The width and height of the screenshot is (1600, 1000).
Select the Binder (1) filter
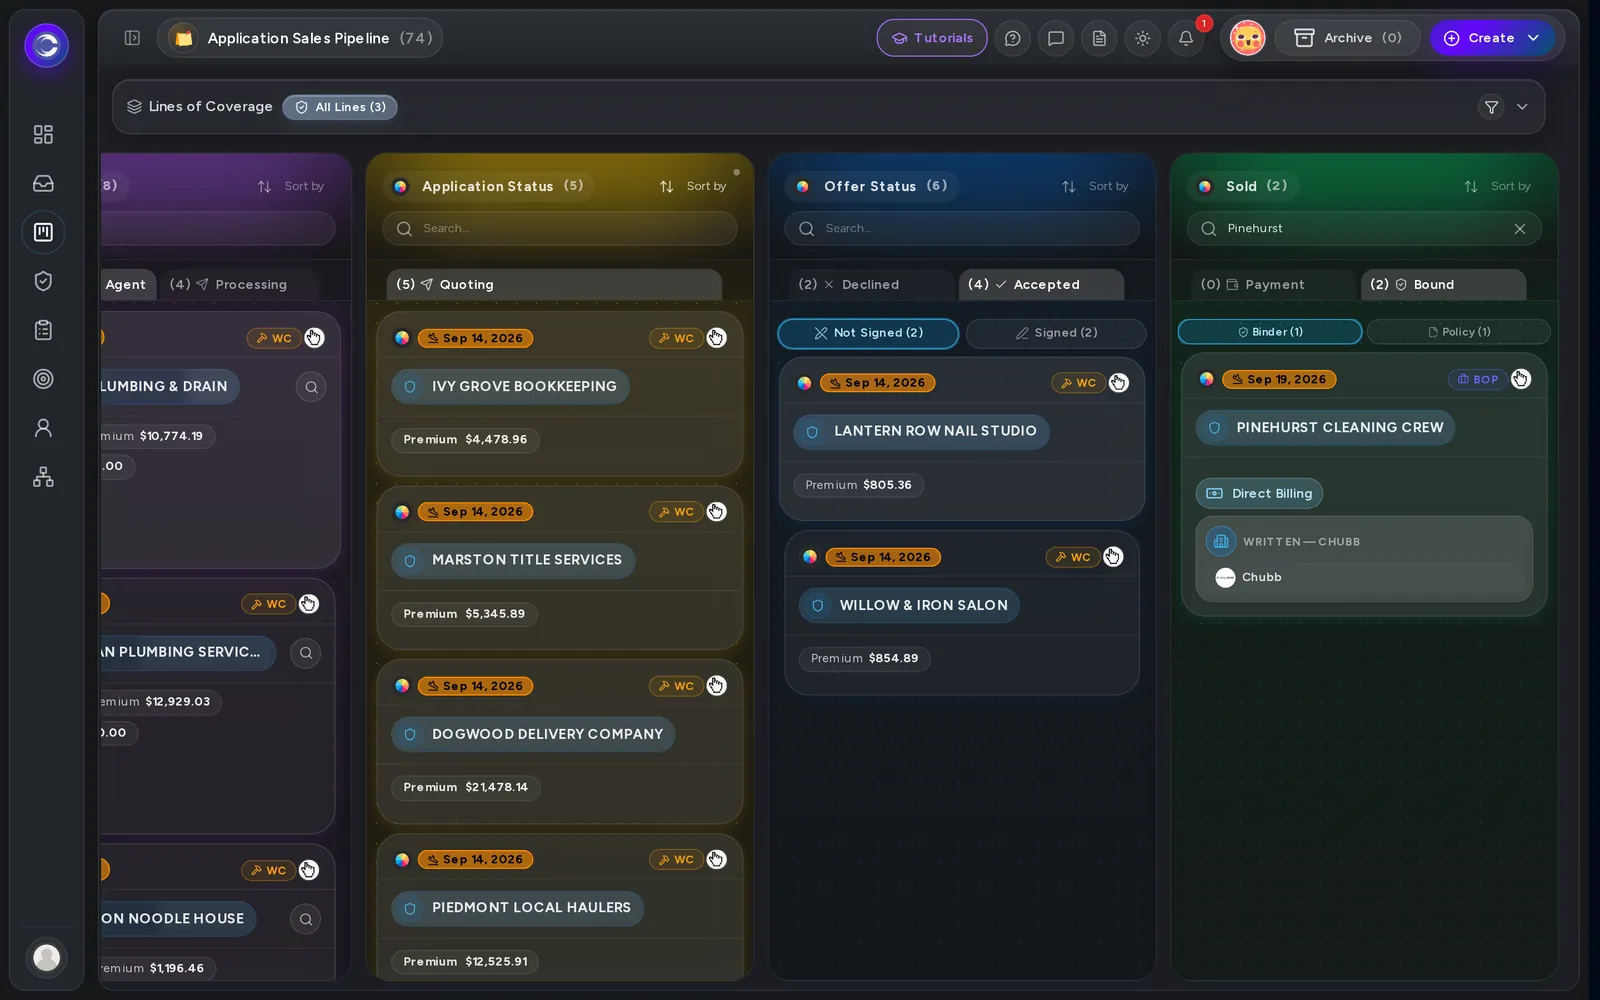click(x=1270, y=332)
